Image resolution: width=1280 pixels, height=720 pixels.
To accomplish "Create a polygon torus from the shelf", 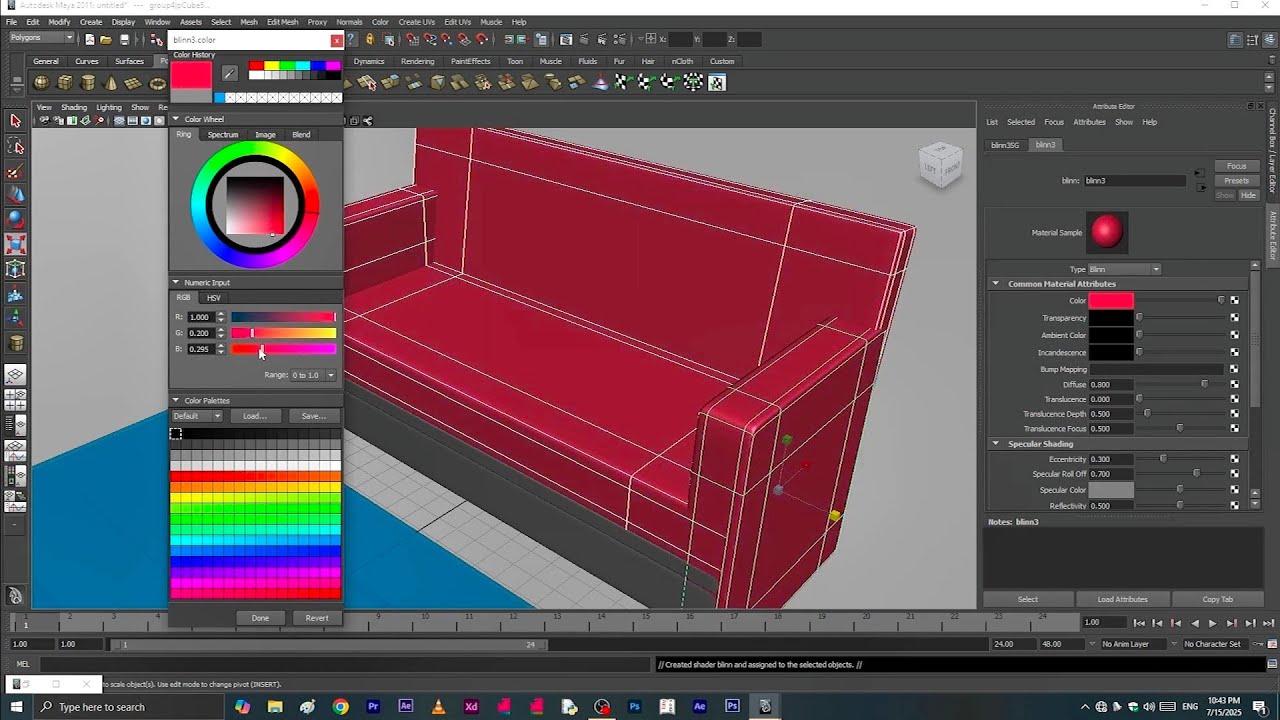I will click(157, 83).
